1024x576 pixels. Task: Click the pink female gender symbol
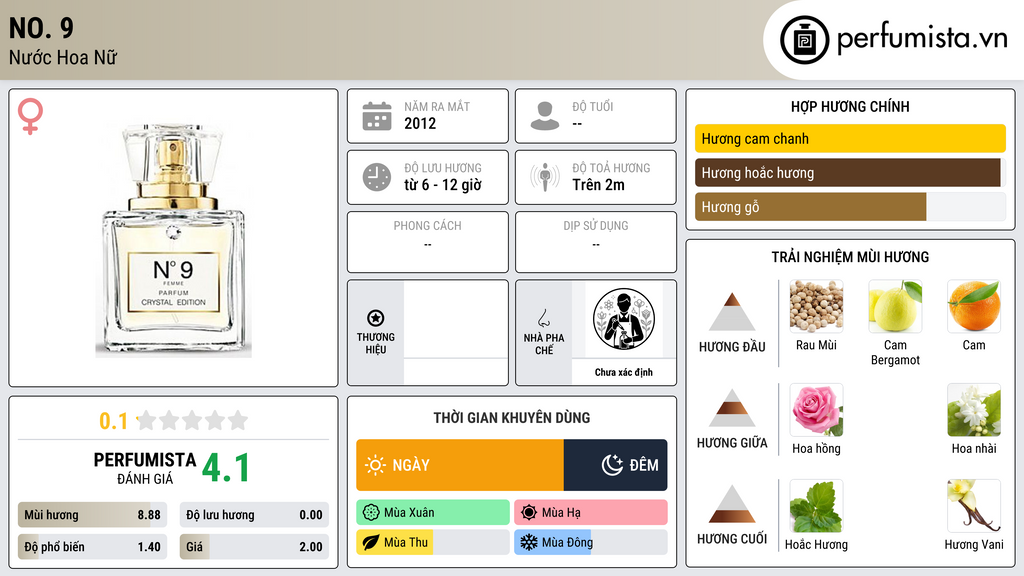tap(30, 116)
